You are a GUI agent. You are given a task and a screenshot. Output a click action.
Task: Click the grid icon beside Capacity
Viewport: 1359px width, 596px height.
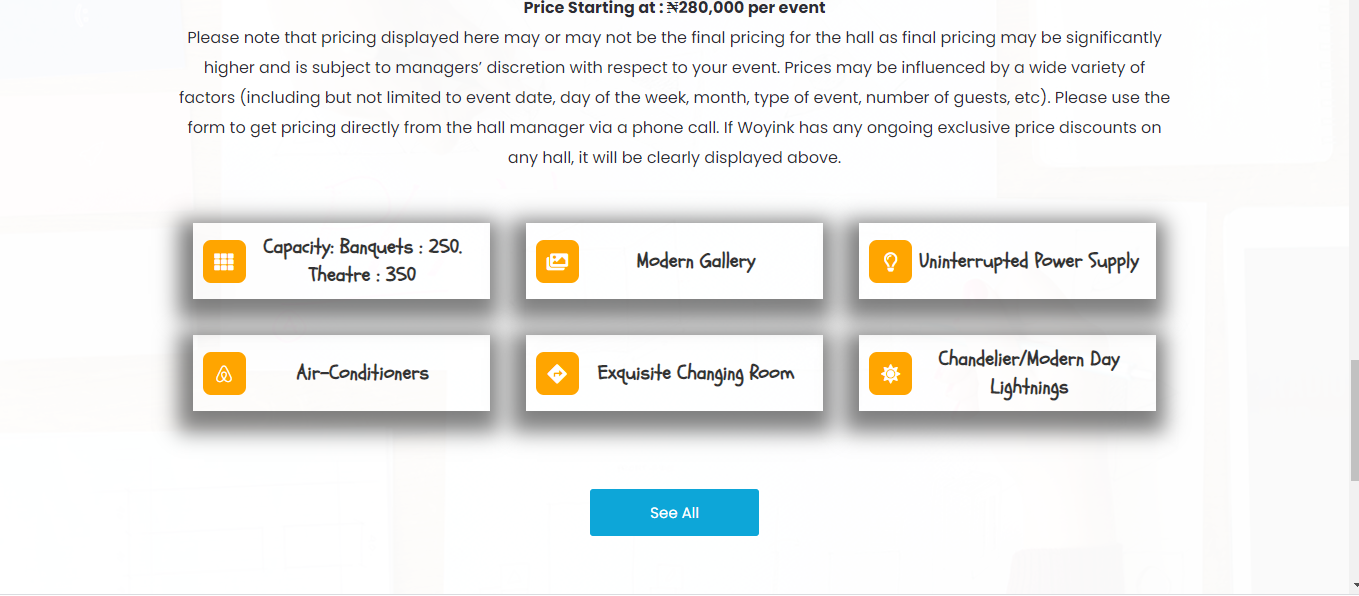(x=224, y=262)
